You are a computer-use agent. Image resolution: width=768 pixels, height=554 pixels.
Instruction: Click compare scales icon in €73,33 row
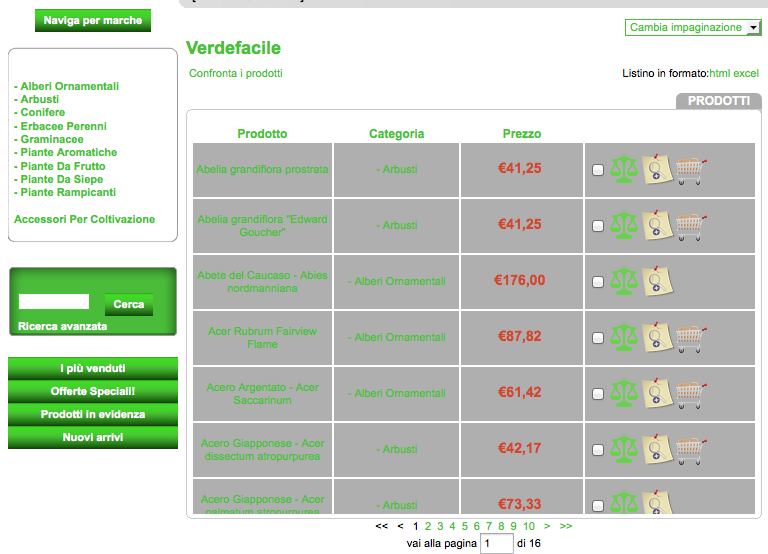tap(624, 503)
